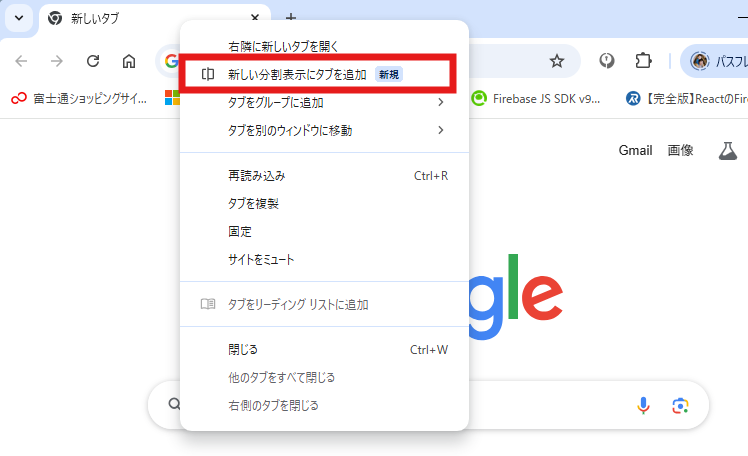Choose サイトをミュート menu entry
Viewport: 748px width, 456px height.
click(x=324, y=259)
